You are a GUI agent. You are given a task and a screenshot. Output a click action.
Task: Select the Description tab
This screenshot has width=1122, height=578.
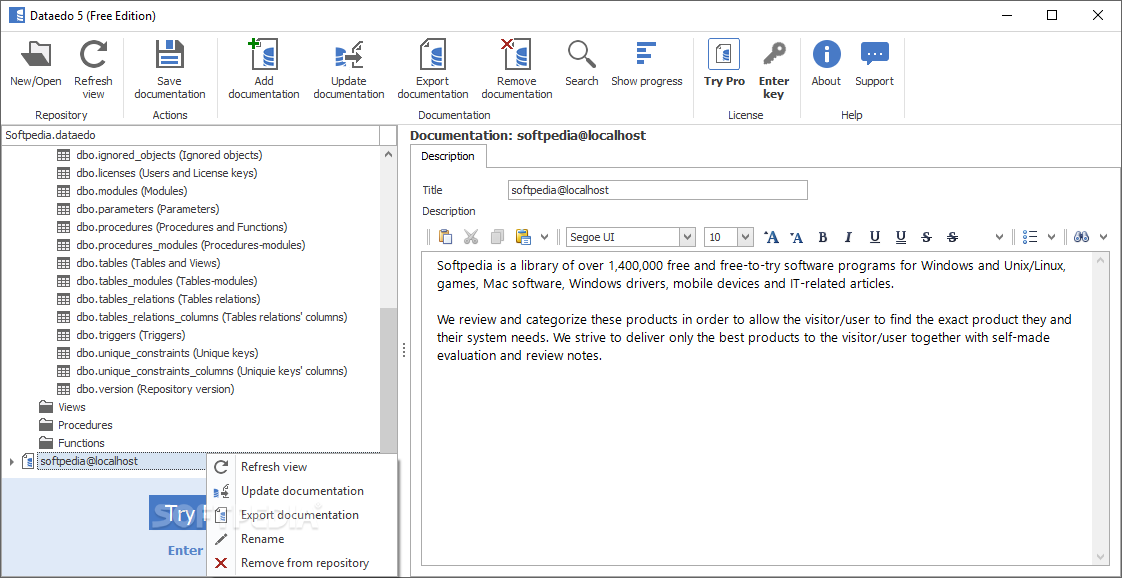(448, 156)
